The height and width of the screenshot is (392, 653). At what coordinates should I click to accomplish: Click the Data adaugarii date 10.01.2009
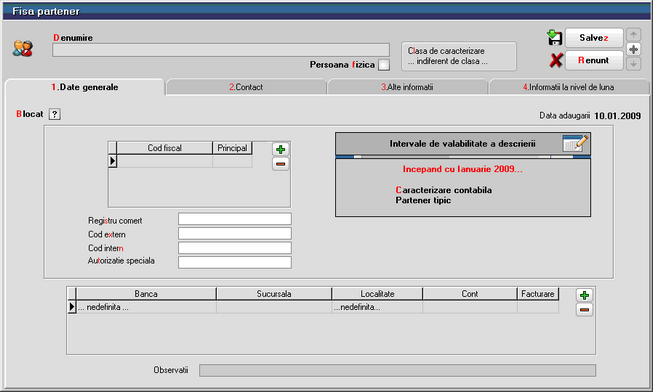tap(617, 116)
